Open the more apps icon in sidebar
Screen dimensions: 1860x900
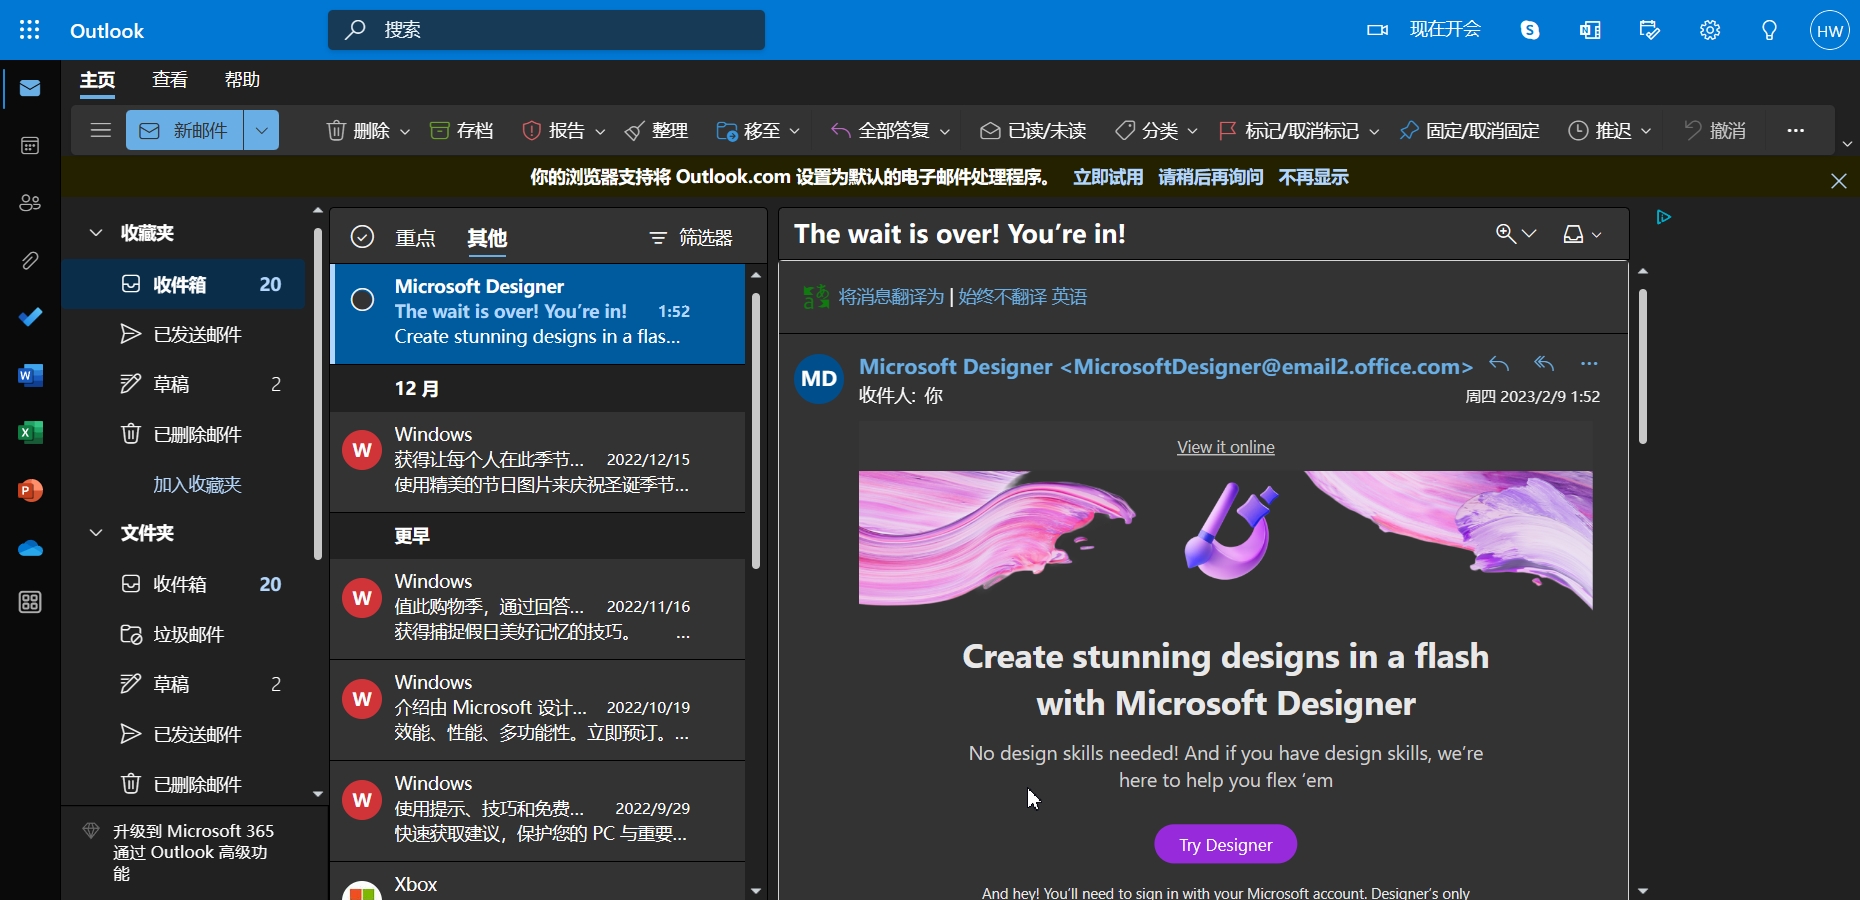click(30, 602)
